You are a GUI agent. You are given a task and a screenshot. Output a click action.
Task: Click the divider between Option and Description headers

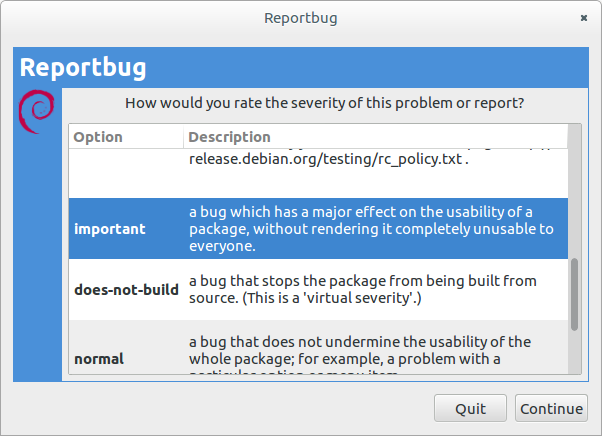184,137
